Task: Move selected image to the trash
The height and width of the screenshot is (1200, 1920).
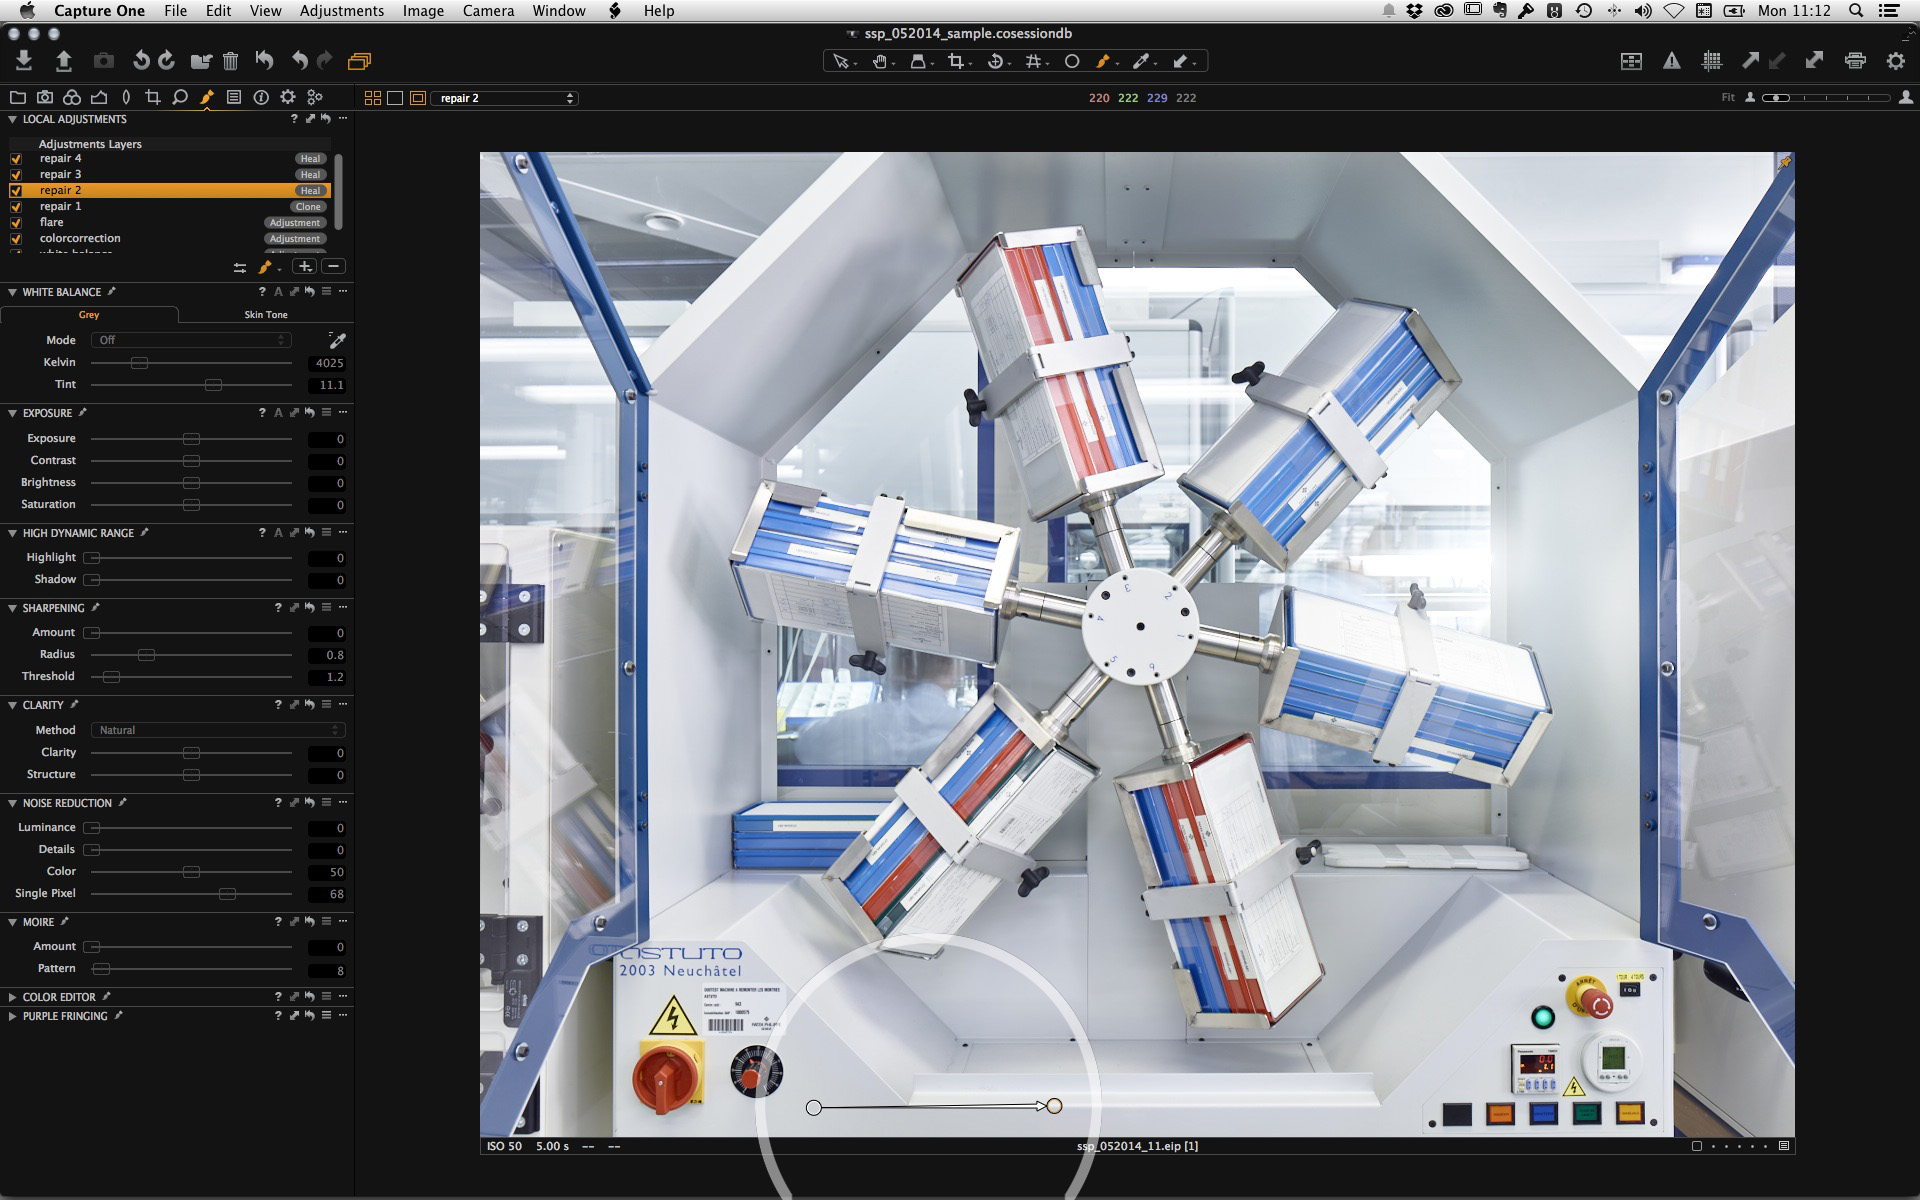Action: 231,61
